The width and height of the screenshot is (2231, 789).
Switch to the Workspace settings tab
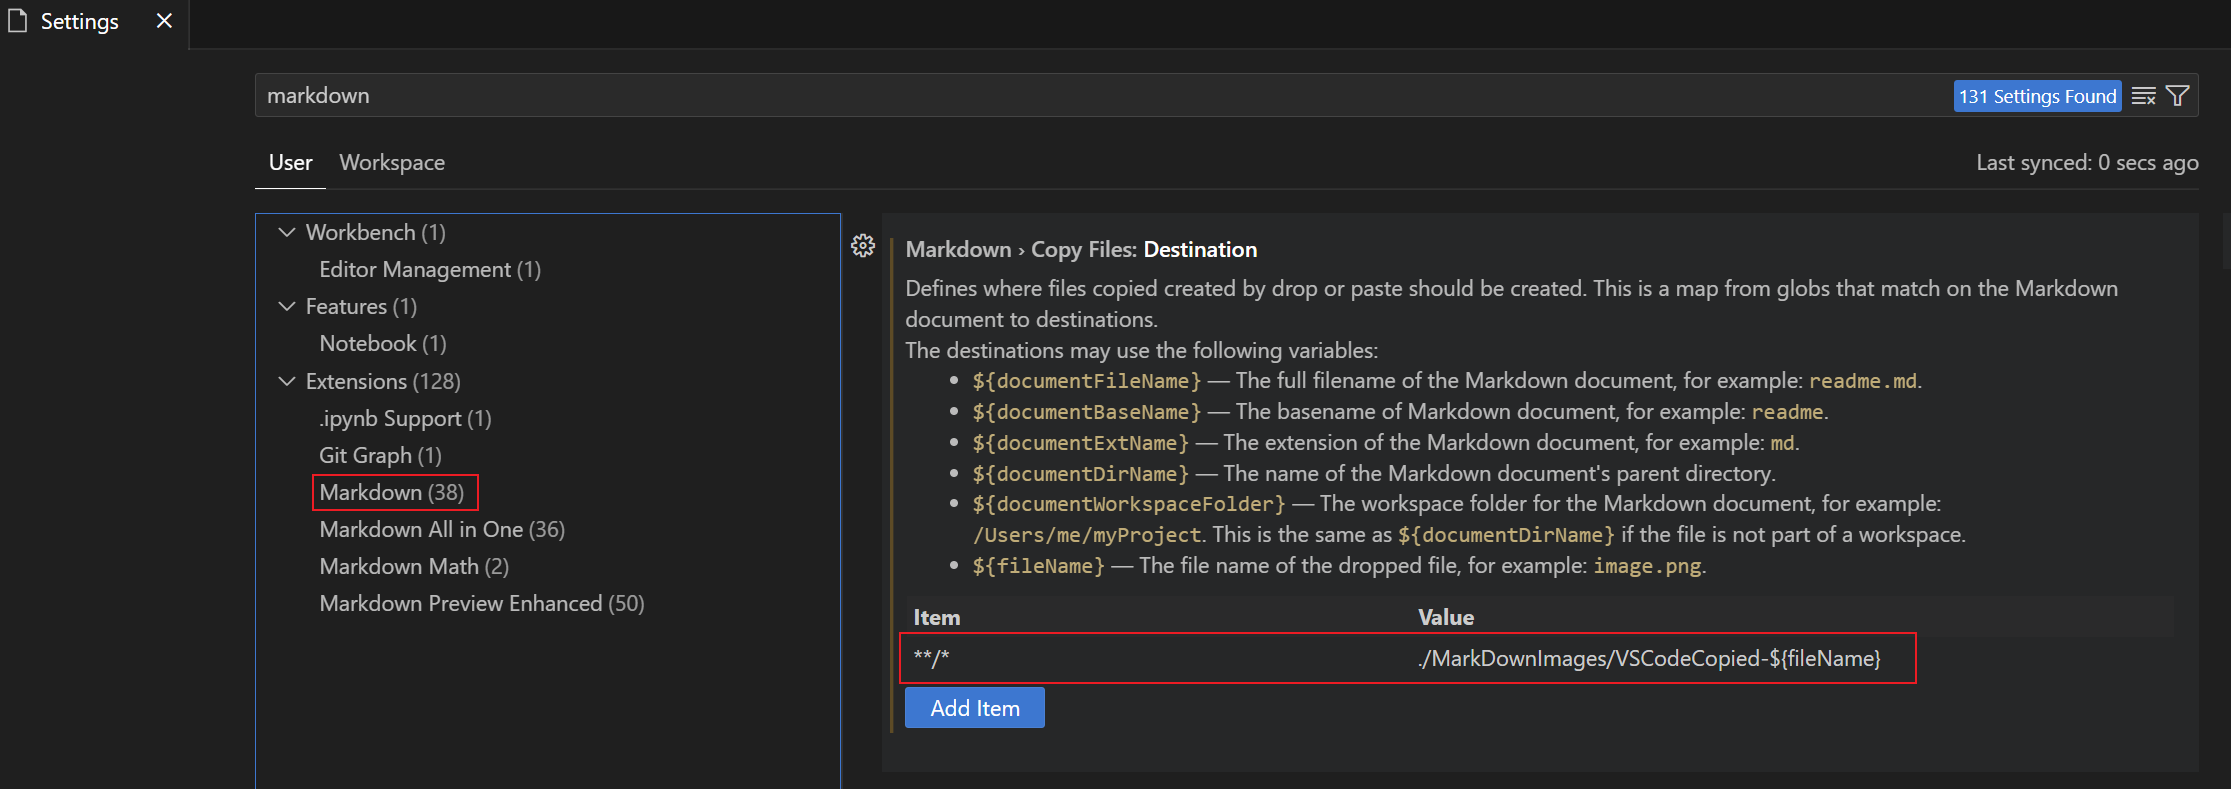(392, 162)
